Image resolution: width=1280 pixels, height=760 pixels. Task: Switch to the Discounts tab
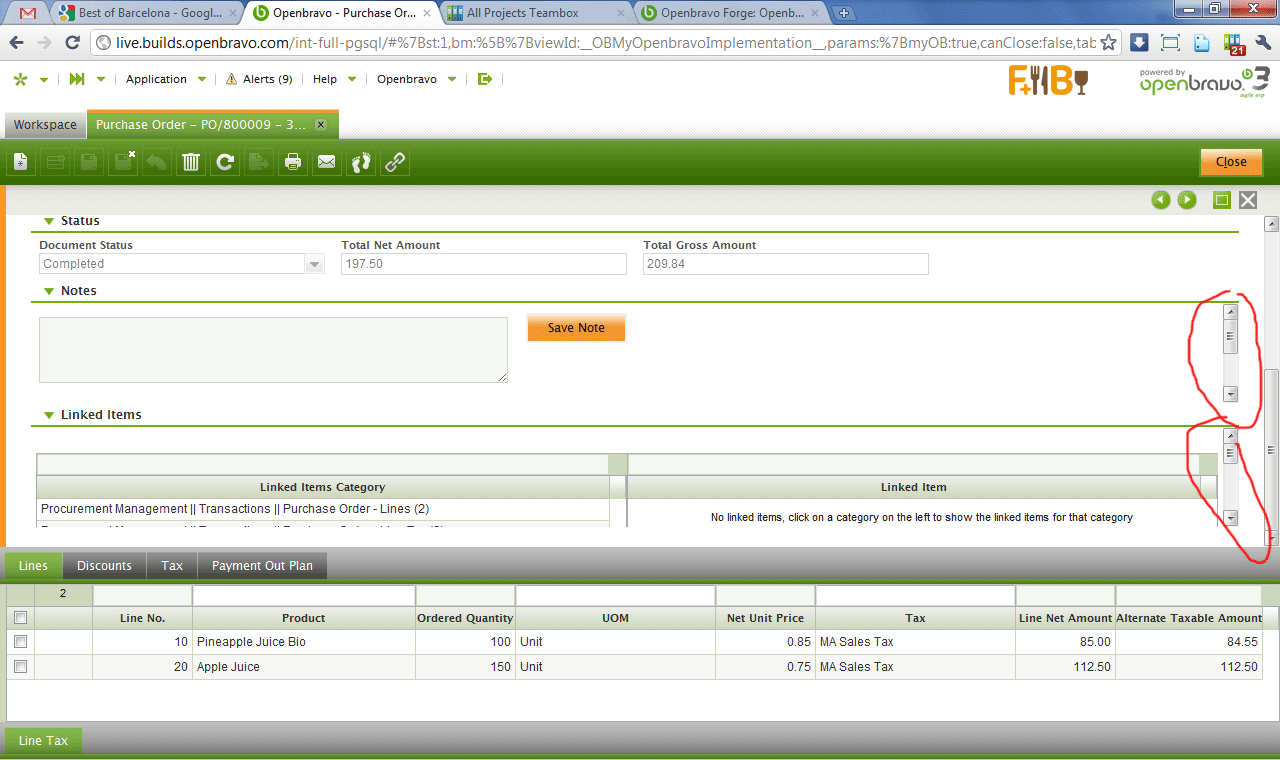point(104,566)
